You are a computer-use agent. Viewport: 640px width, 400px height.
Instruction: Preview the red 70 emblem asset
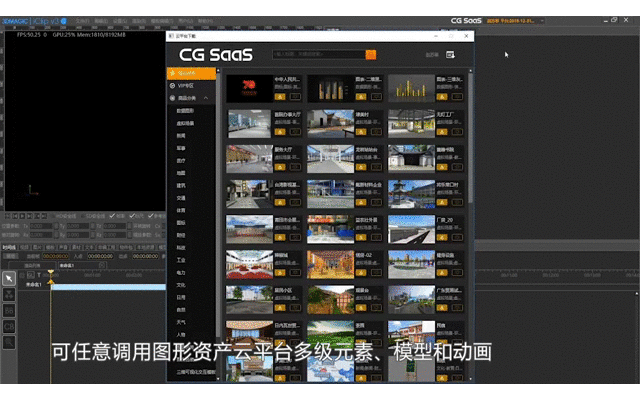(x=295, y=97)
